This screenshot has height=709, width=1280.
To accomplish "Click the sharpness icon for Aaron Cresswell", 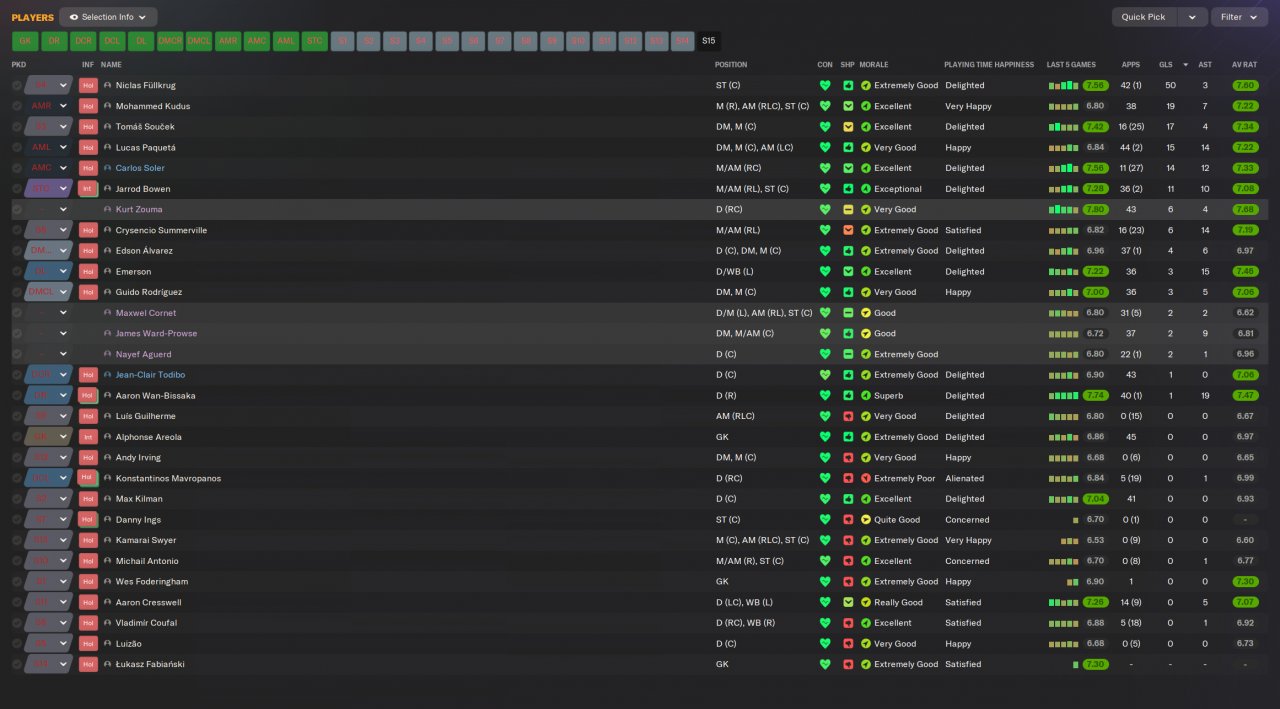I will coord(848,602).
